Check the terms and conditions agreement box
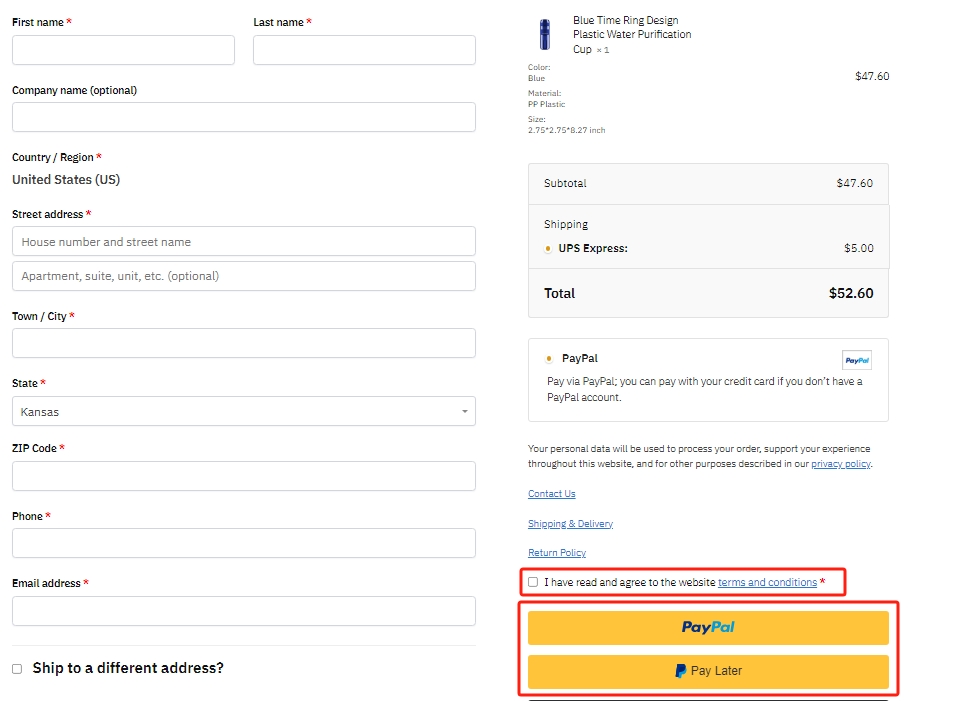 click(x=533, y=582)
